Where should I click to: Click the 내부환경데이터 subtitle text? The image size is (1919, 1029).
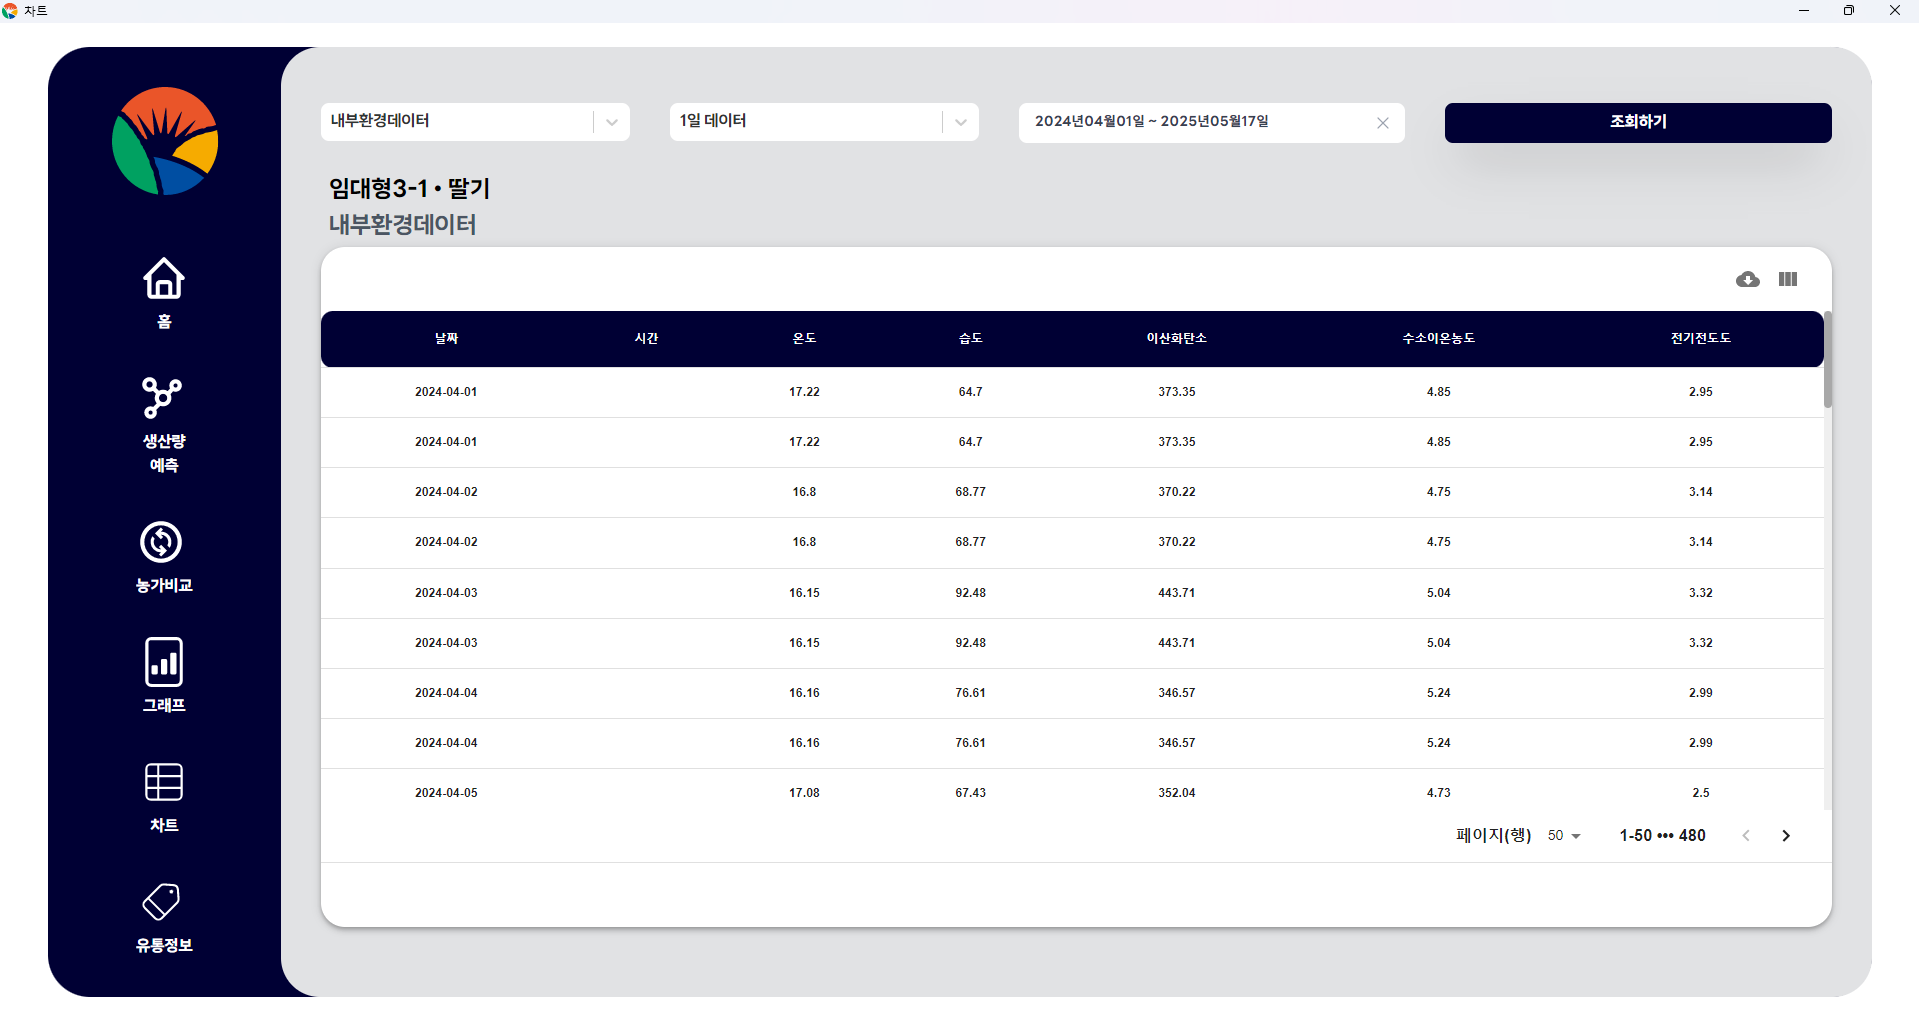click(x=402, y=224)
